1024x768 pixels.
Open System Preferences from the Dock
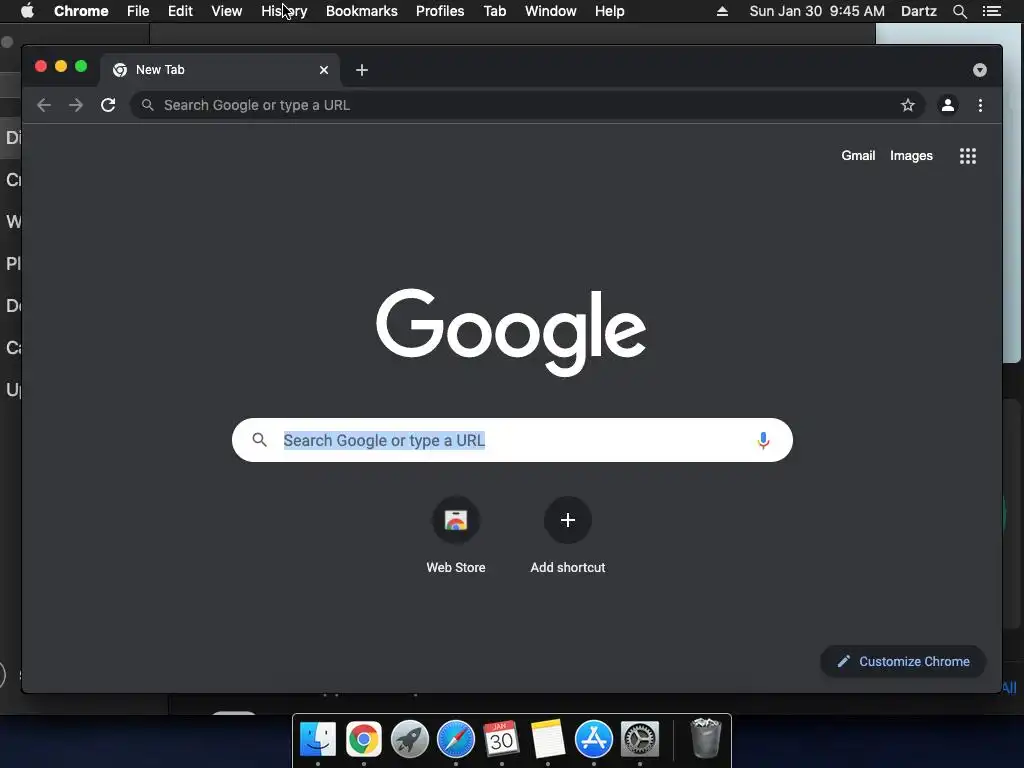[639, 739]
